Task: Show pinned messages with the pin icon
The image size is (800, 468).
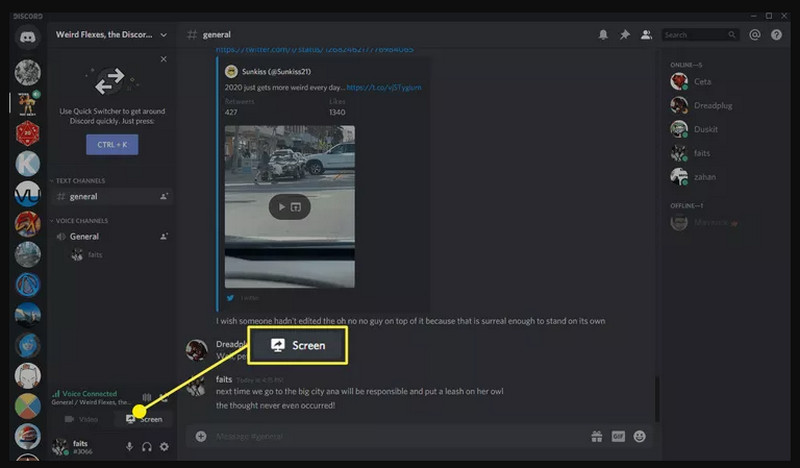Action: (x=625, y=35)
